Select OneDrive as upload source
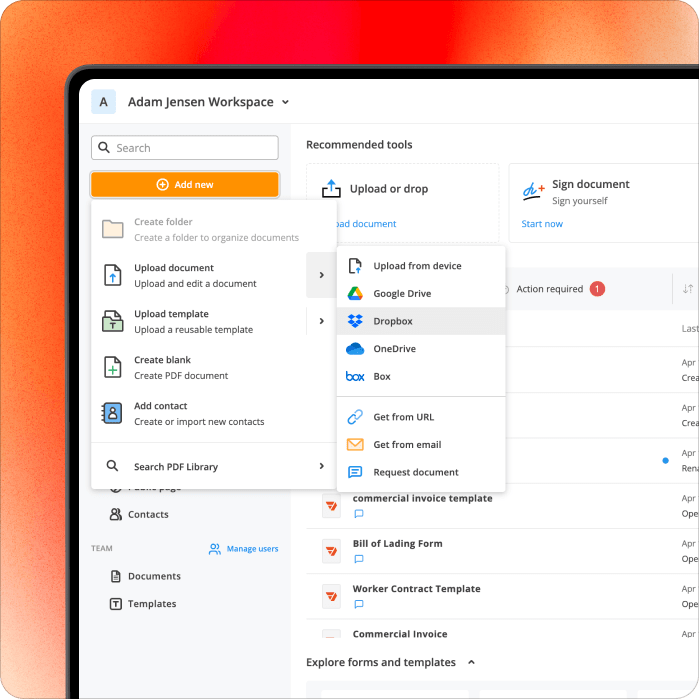 [421, 349]
